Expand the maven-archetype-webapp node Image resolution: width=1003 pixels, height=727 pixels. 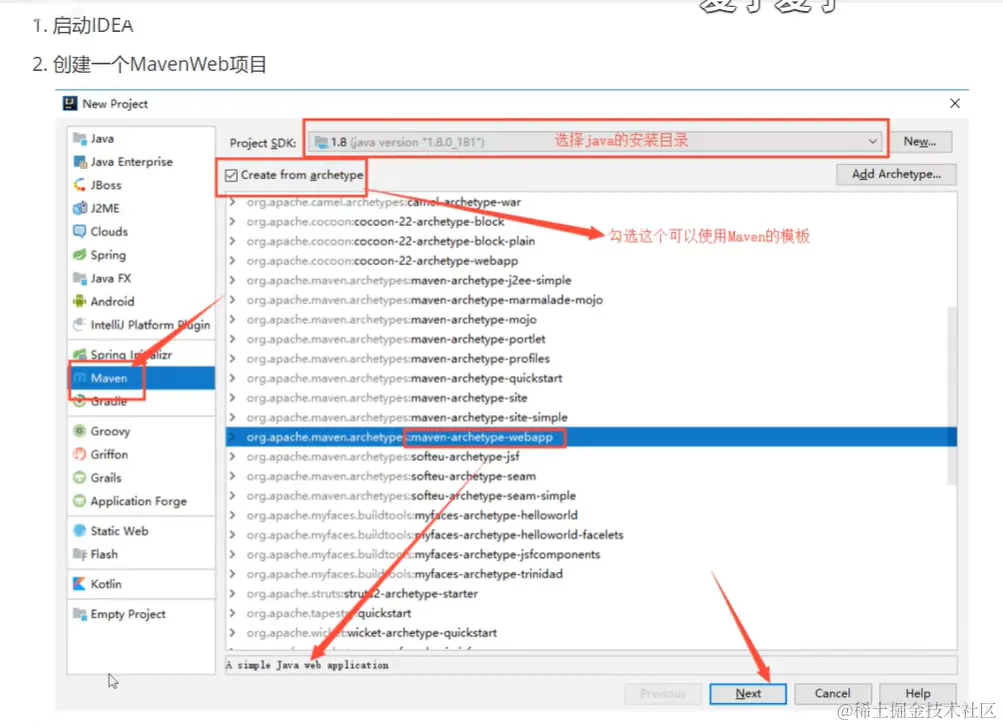(x=233, y=437)
